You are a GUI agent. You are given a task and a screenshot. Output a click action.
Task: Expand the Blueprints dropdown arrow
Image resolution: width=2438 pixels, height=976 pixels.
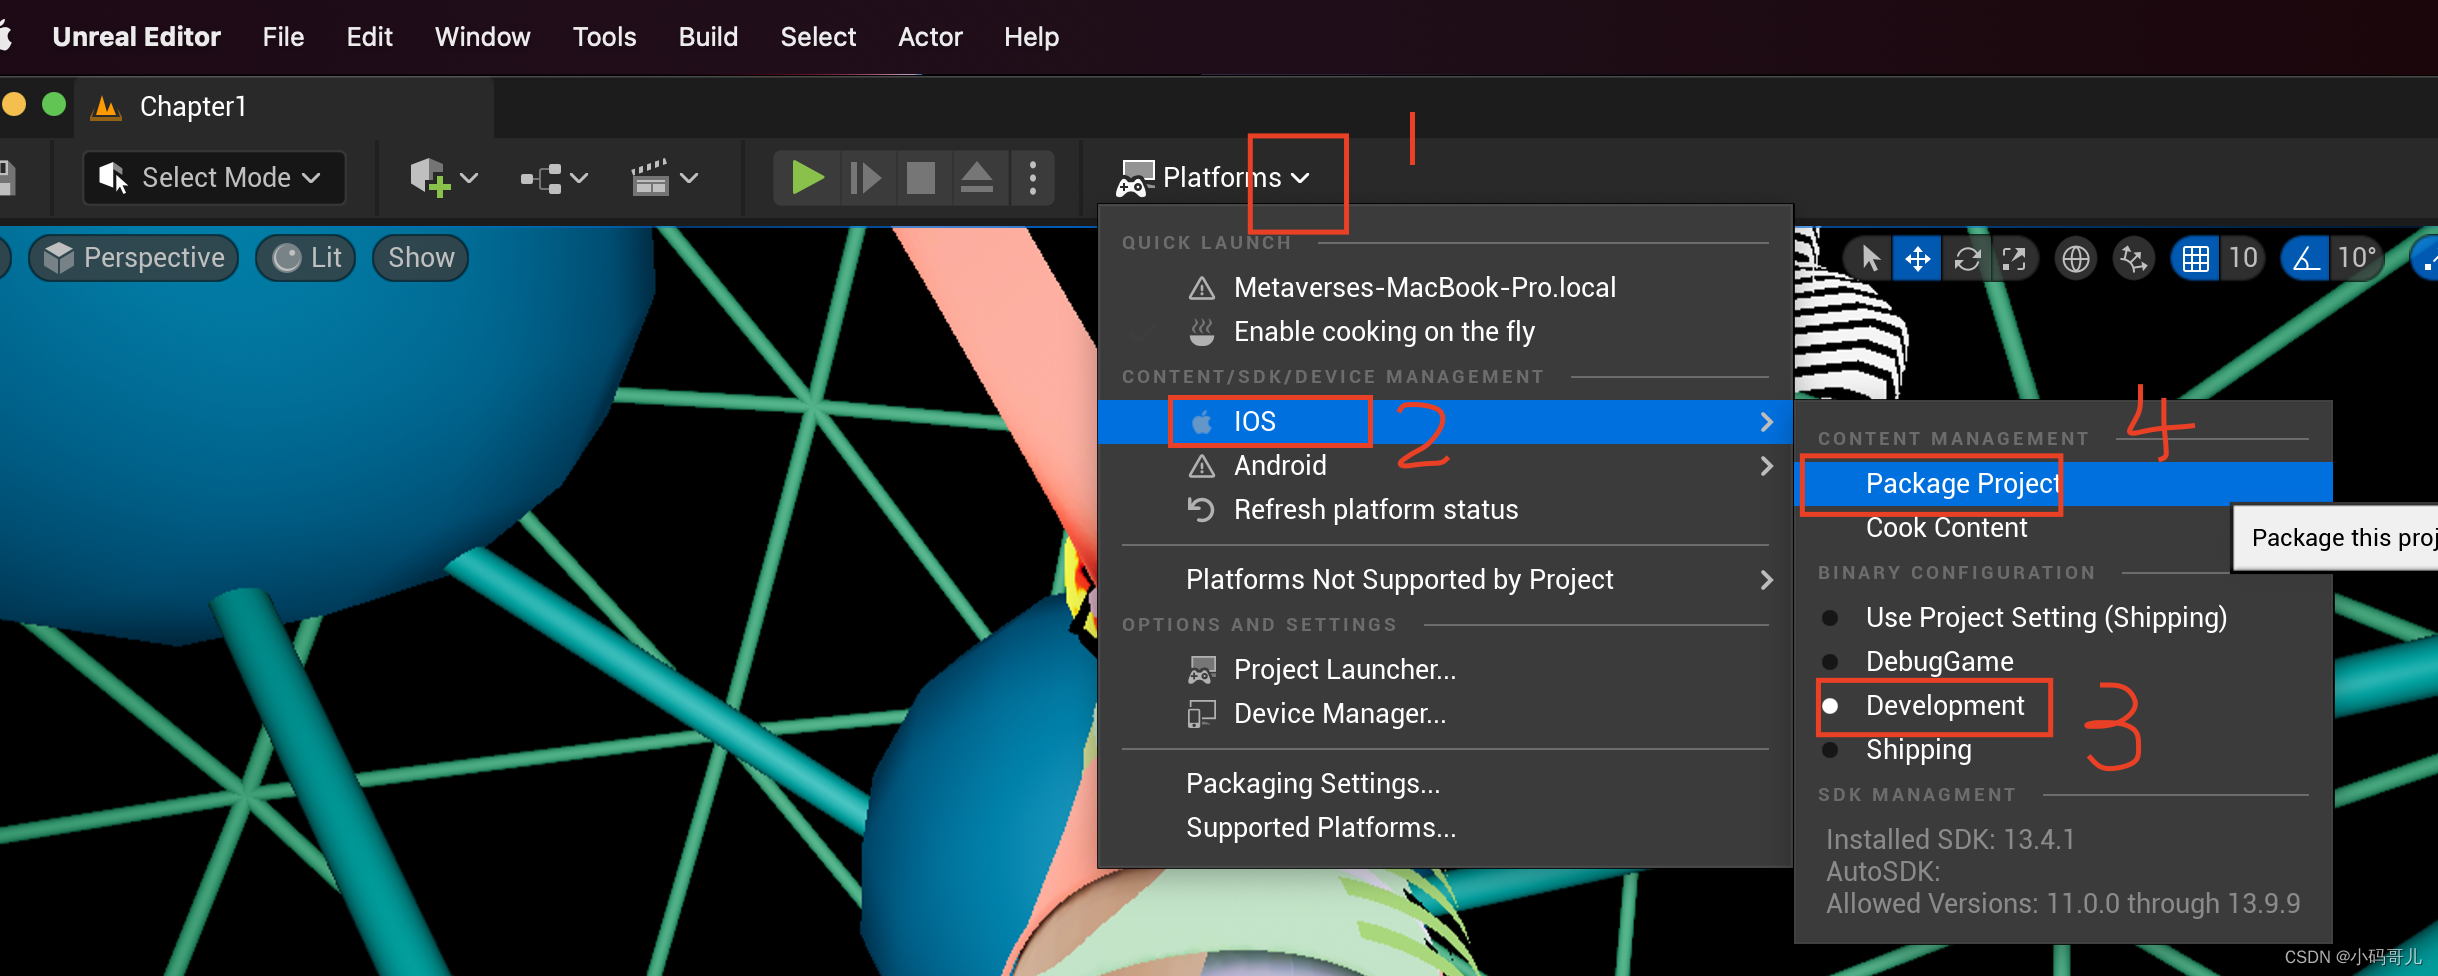(x=579, y=178)
